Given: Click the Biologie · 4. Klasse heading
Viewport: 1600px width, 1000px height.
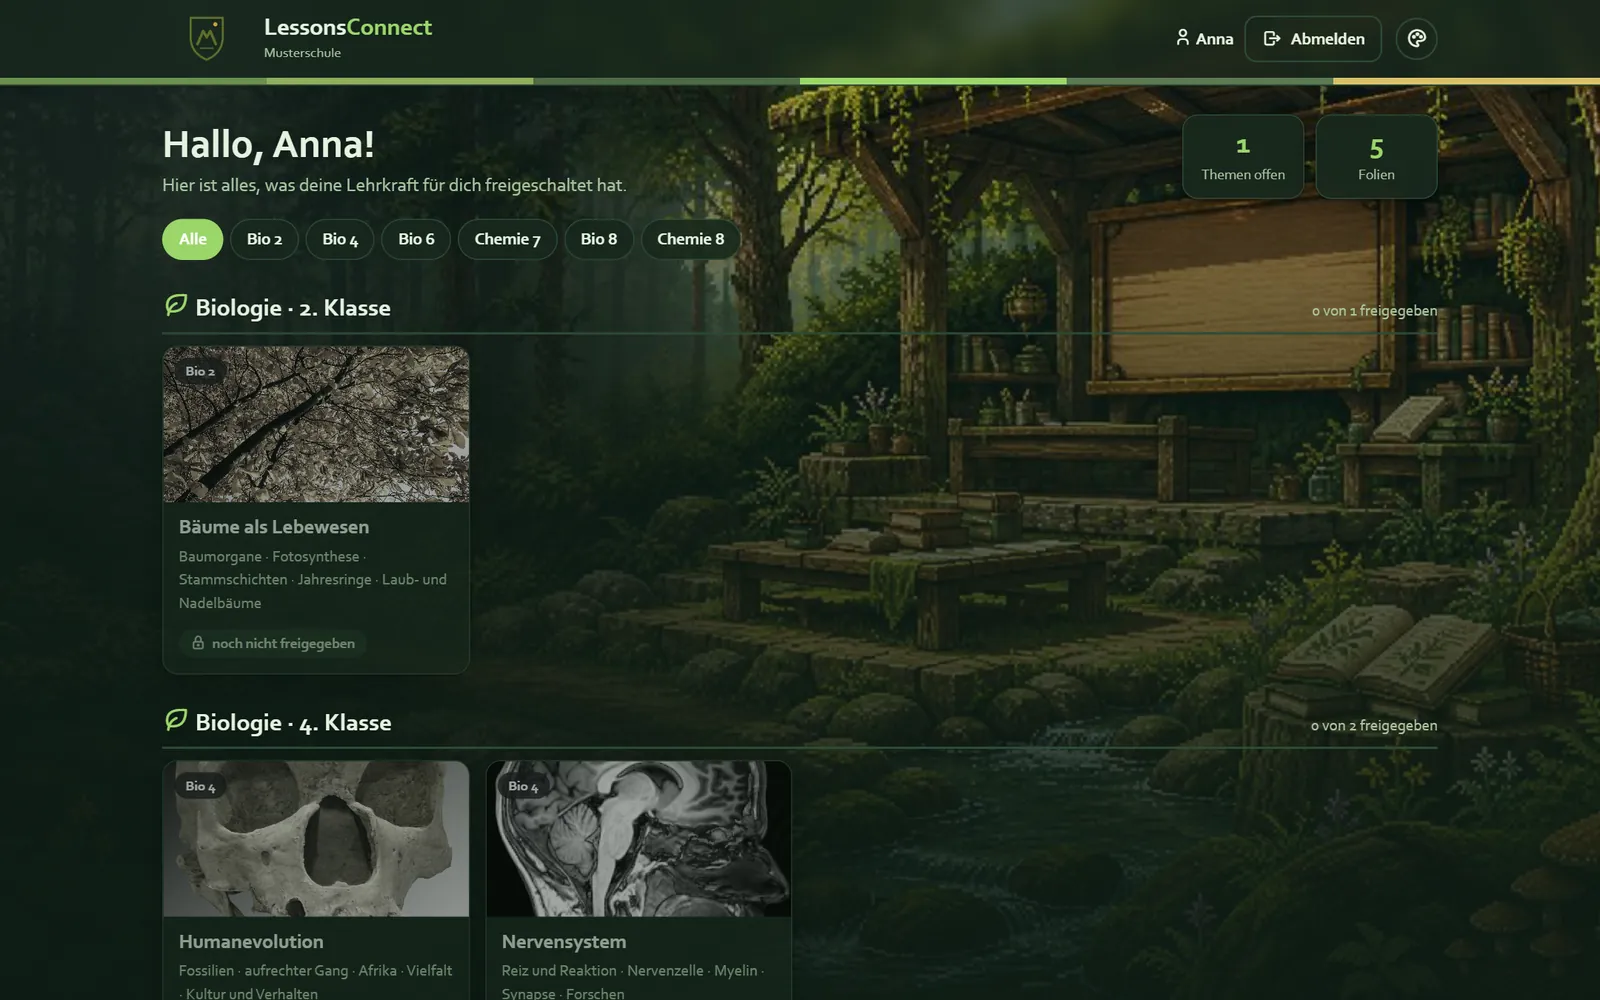Looking at the screenshot, I should [293, 723].
